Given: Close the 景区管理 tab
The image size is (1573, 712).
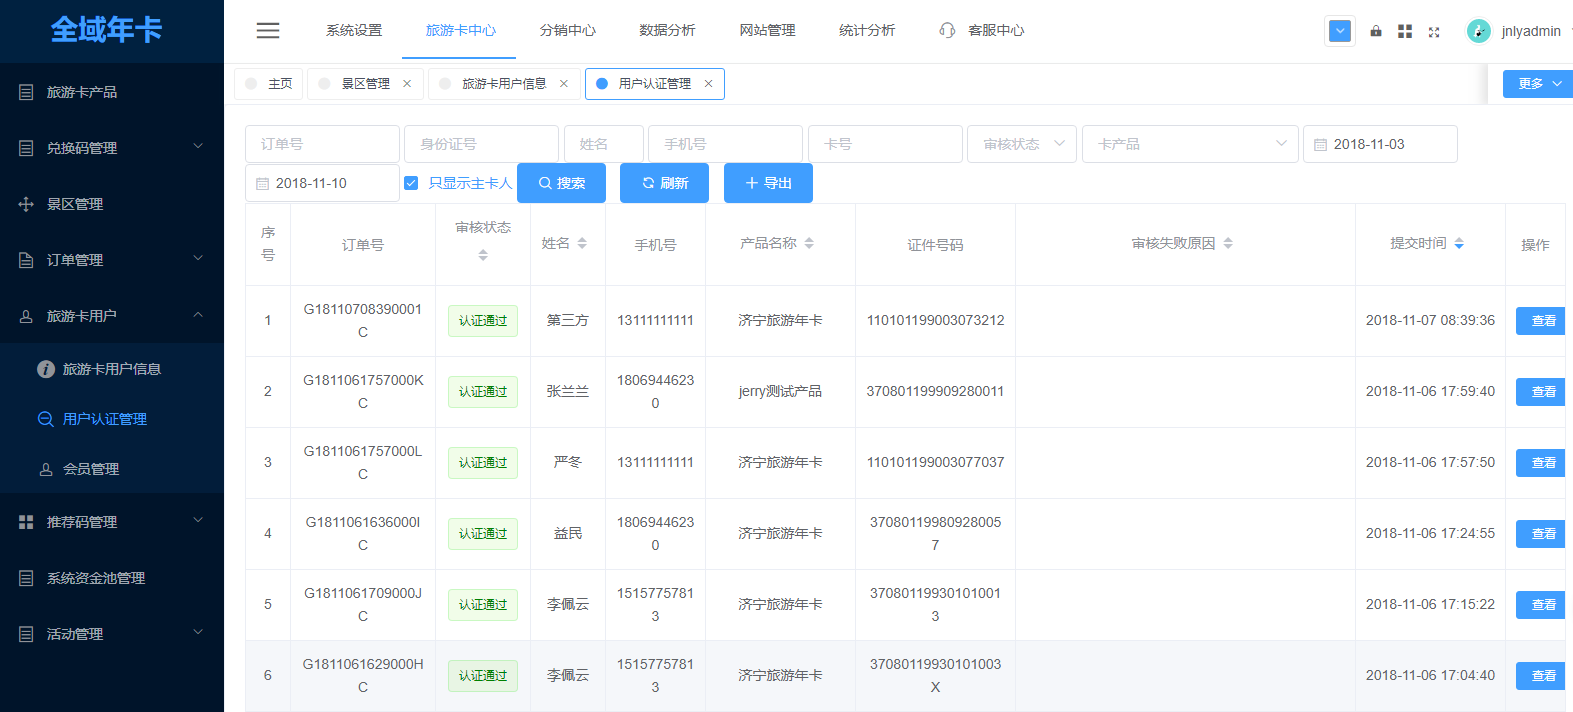Looking at the screenshot, I should [407, 84].
